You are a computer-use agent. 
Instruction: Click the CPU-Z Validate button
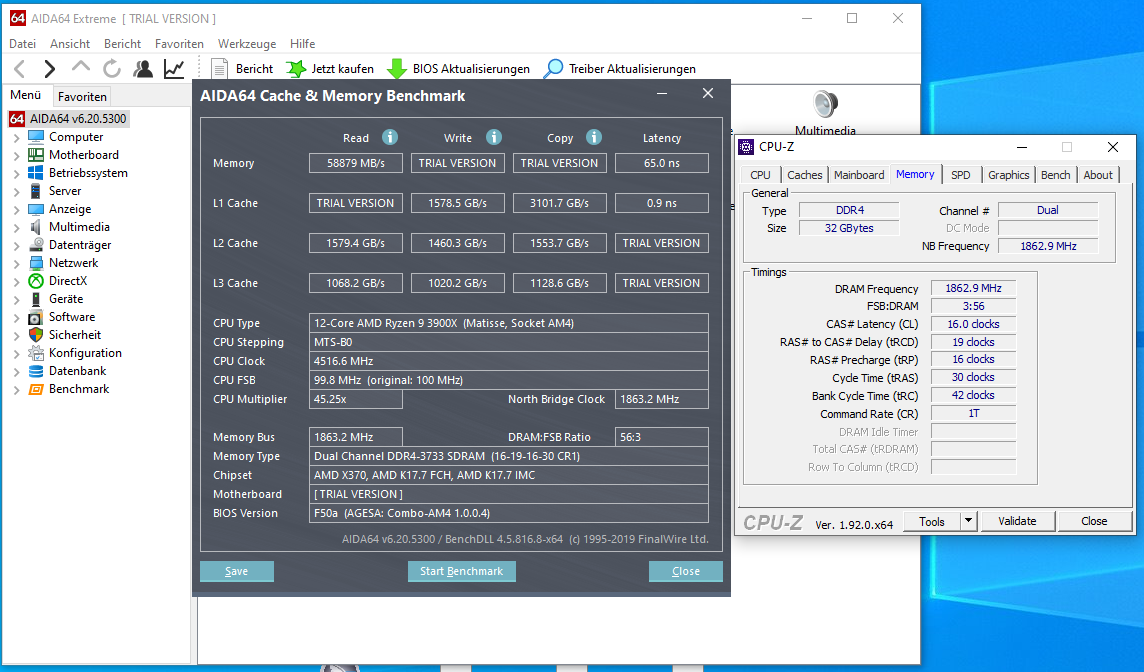pos(1017,521)
